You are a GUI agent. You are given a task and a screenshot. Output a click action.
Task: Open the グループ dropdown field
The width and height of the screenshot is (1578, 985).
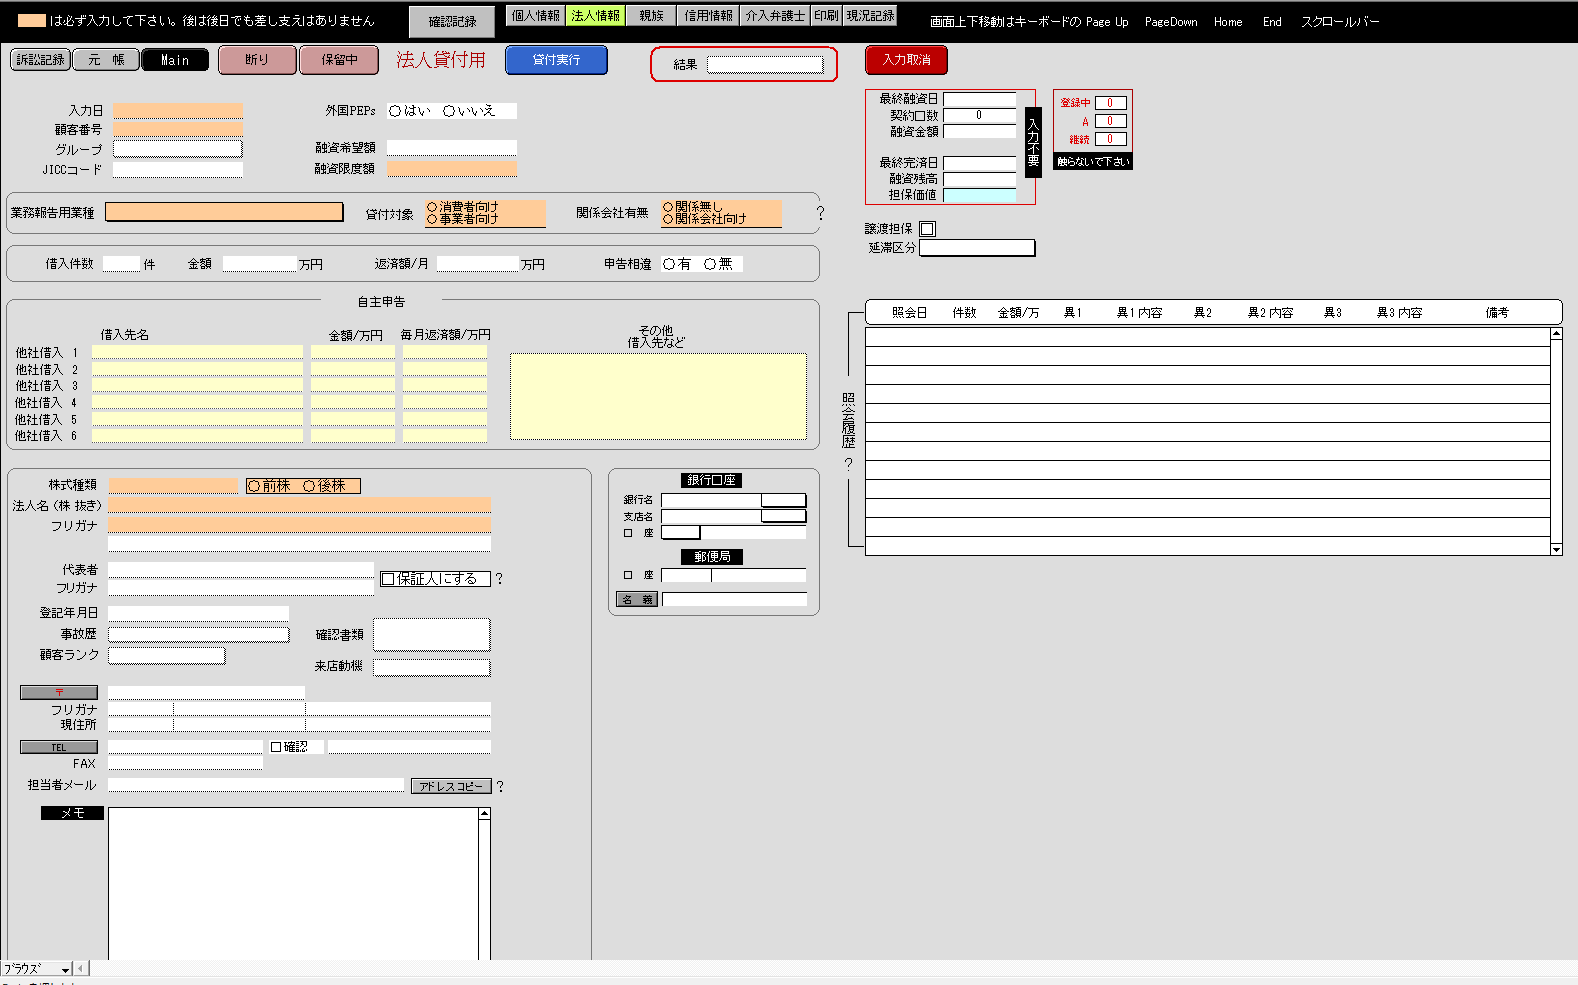(178, 149)
